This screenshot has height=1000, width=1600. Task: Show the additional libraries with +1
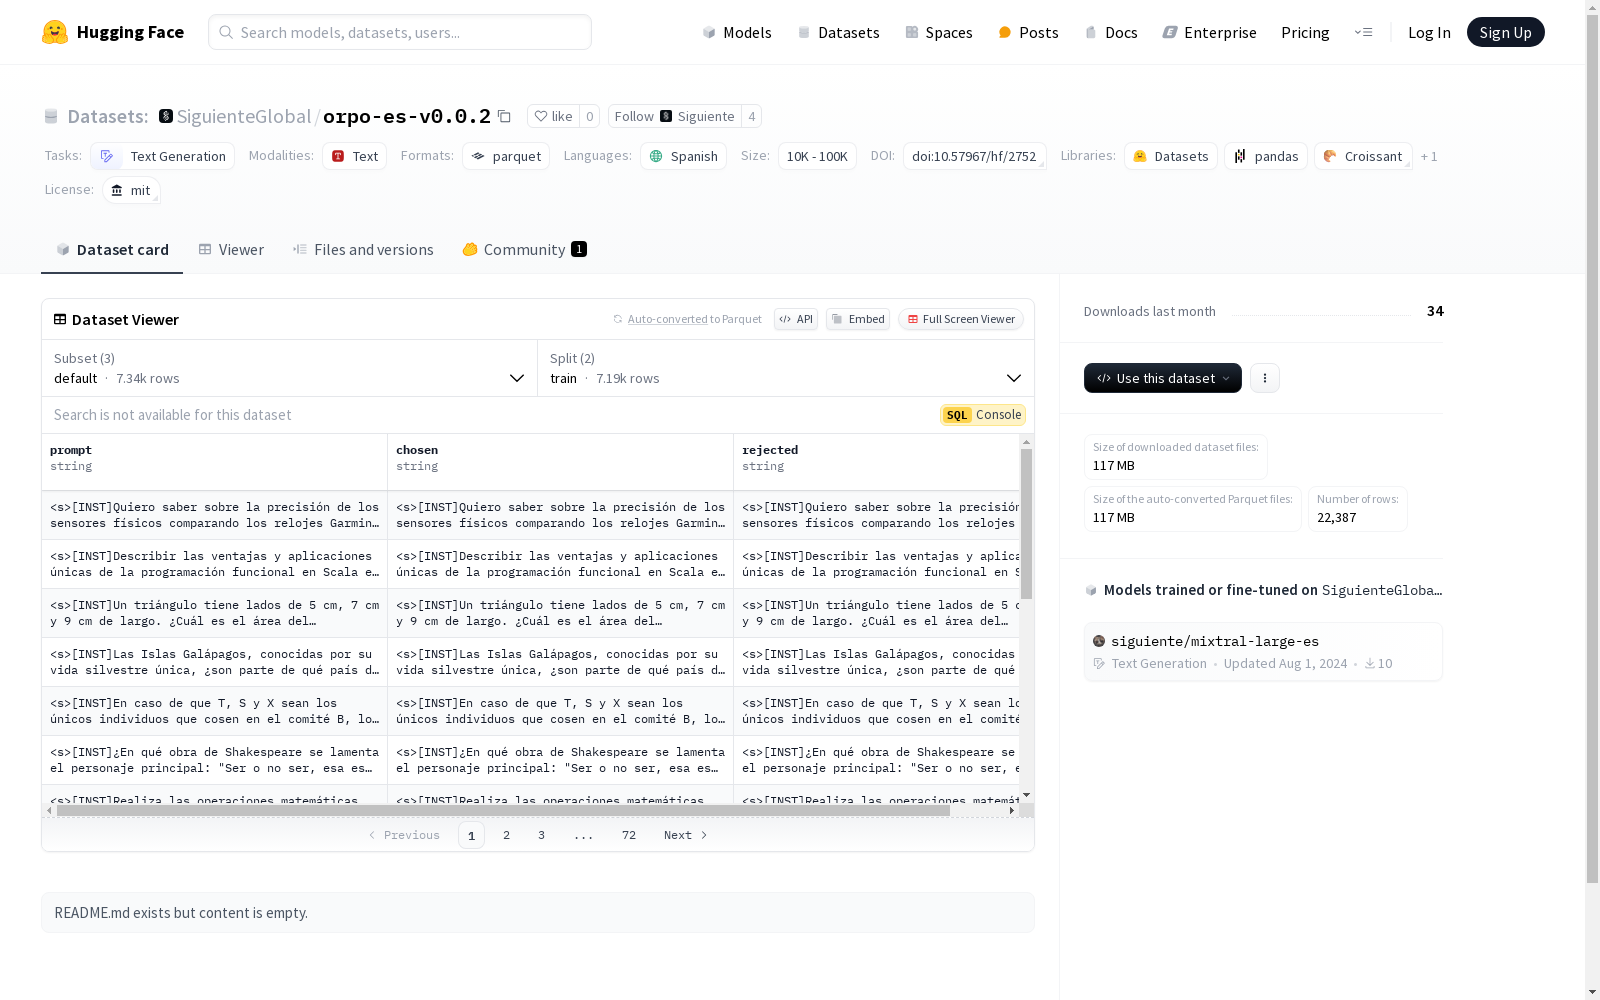coord(1429,156)
